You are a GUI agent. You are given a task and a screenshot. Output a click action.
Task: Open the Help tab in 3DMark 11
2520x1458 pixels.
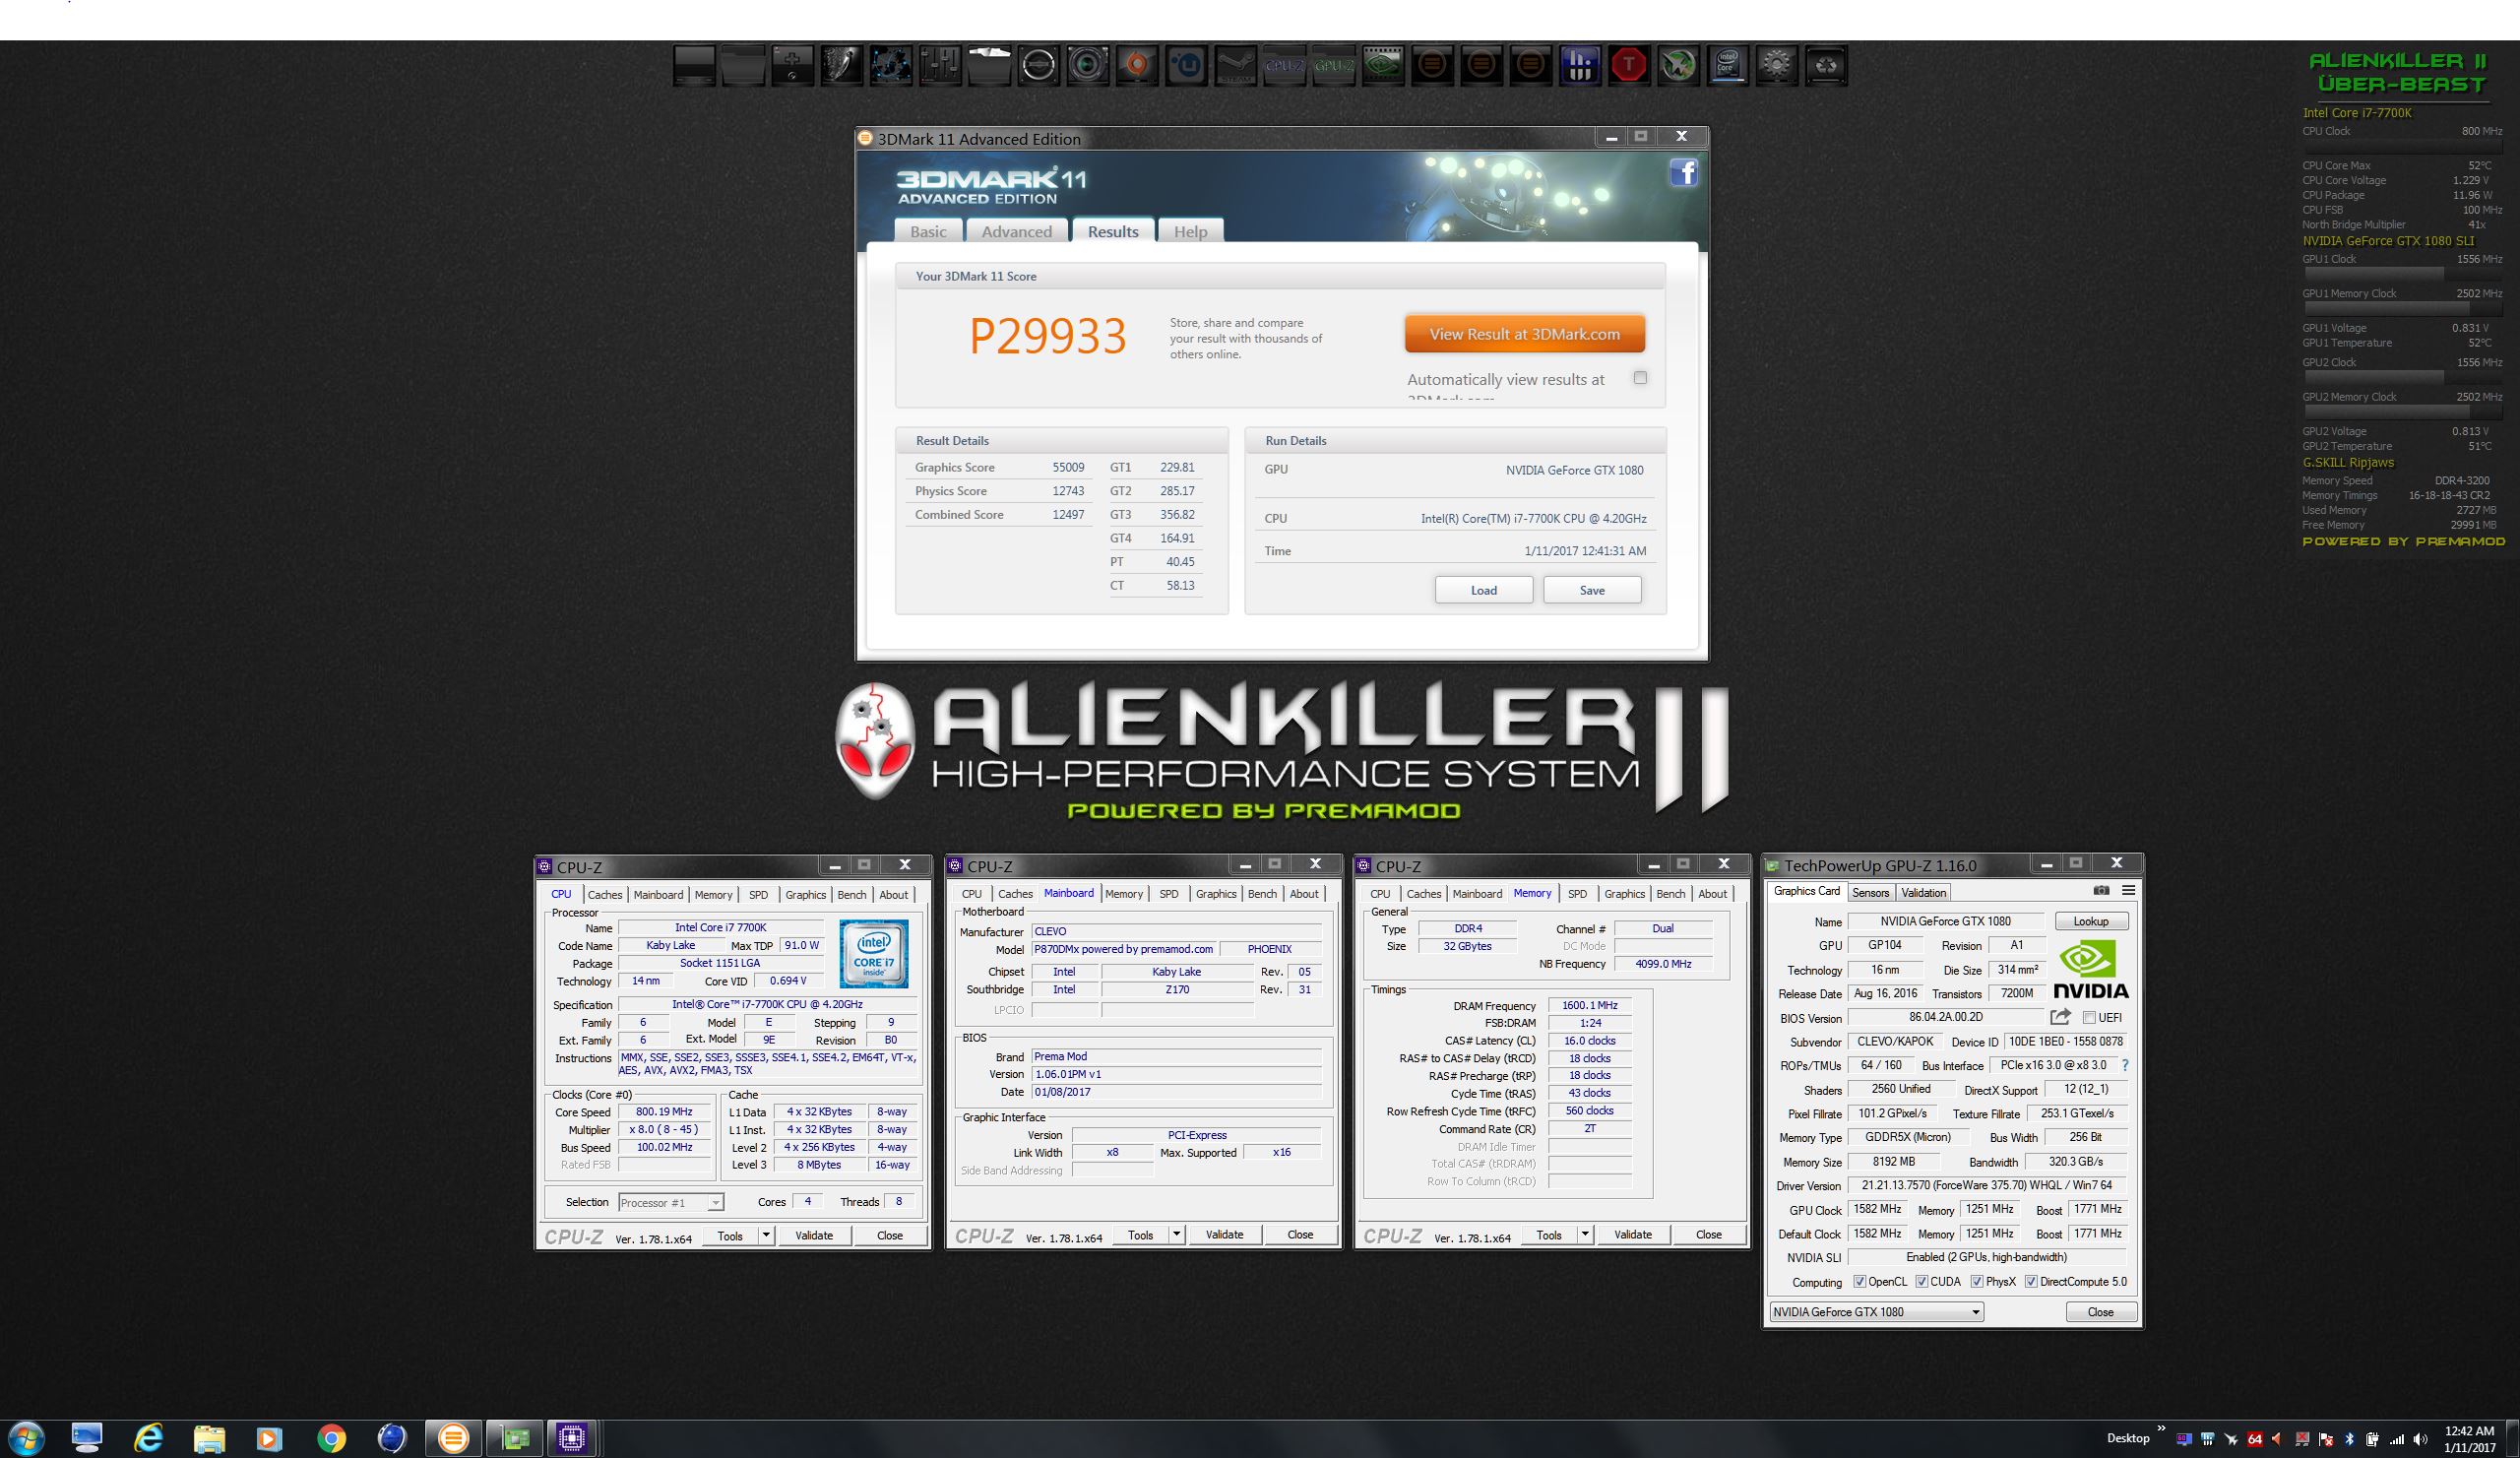coord(1190,231)
